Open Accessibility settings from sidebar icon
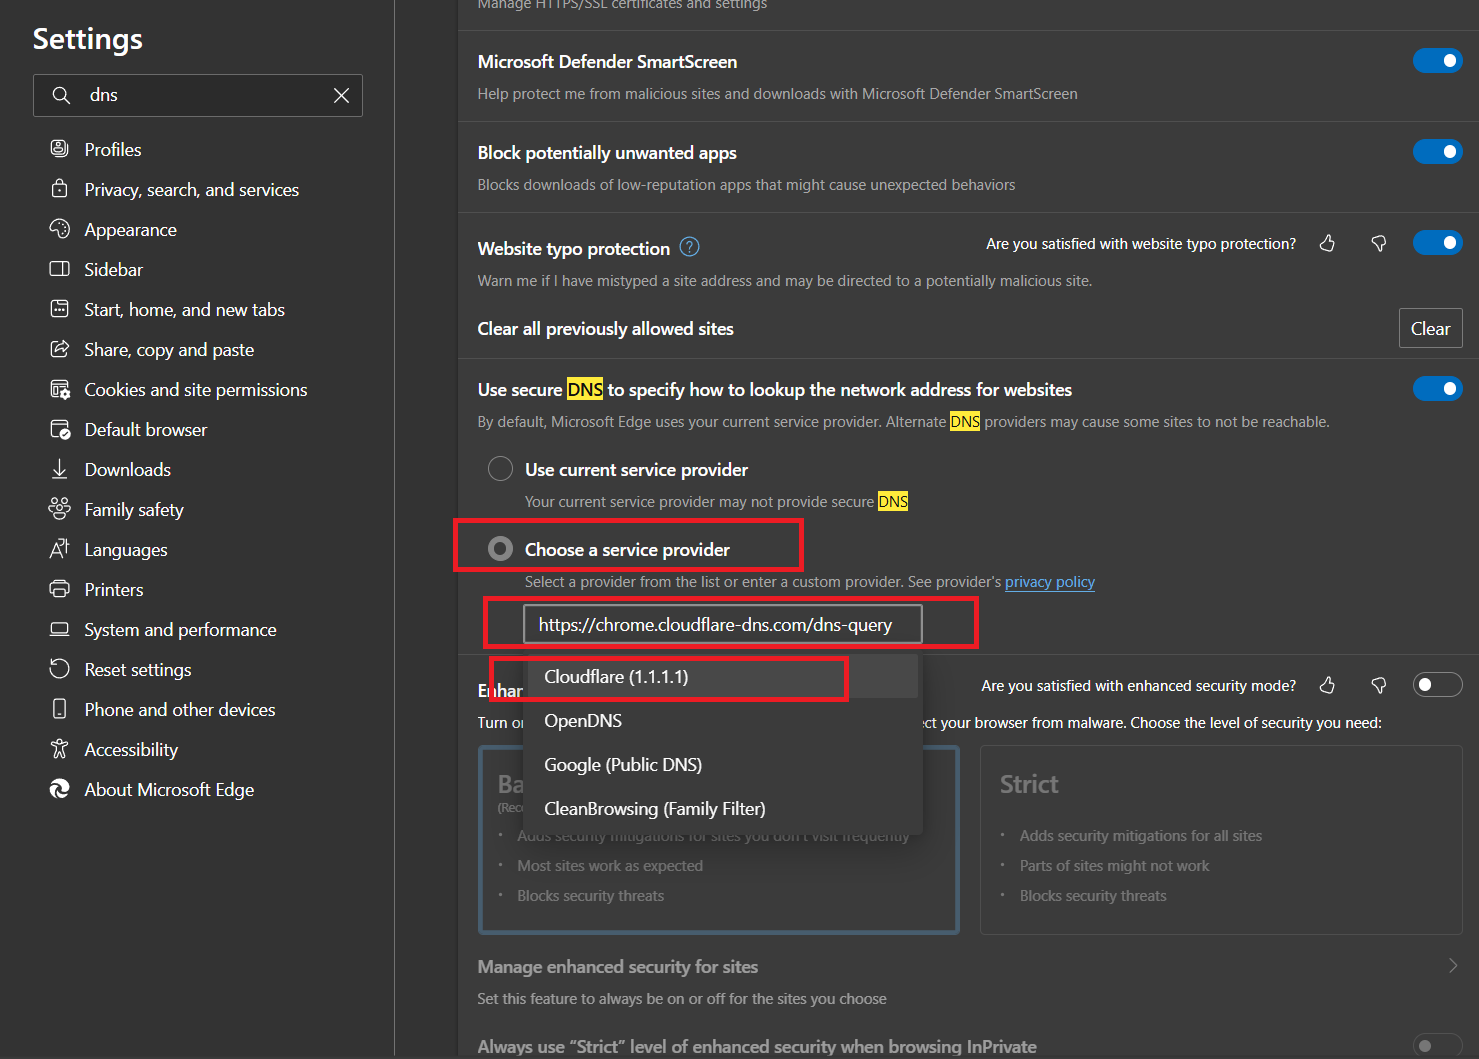This screenshot has width=1479, height=1059. click(x=60, y=749)
